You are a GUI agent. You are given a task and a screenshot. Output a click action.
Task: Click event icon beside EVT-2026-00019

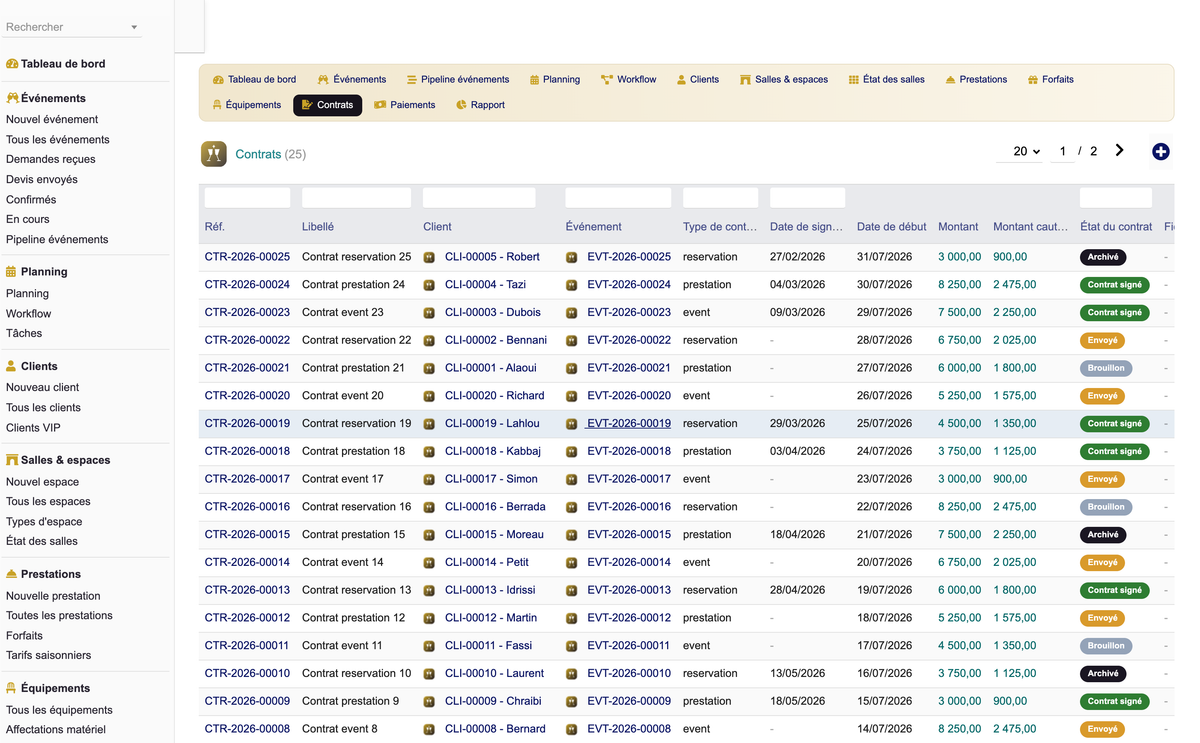(571, 424)
